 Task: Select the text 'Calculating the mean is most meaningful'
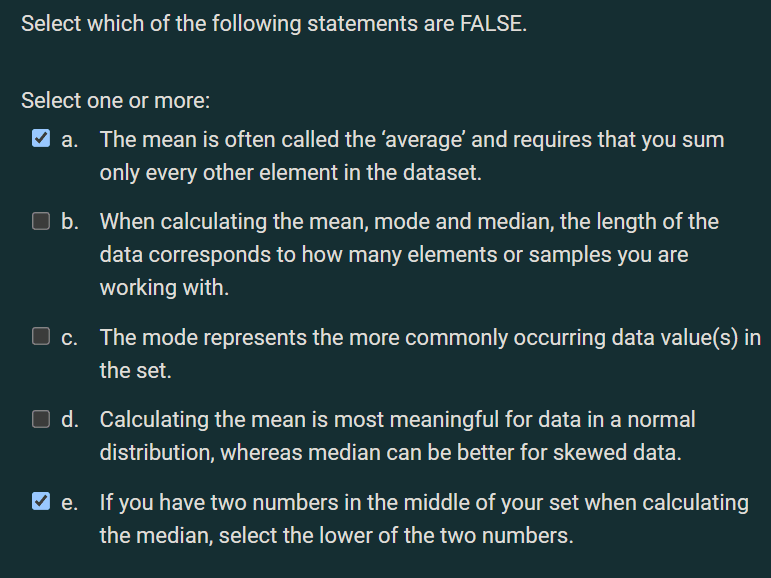(397, 436)
